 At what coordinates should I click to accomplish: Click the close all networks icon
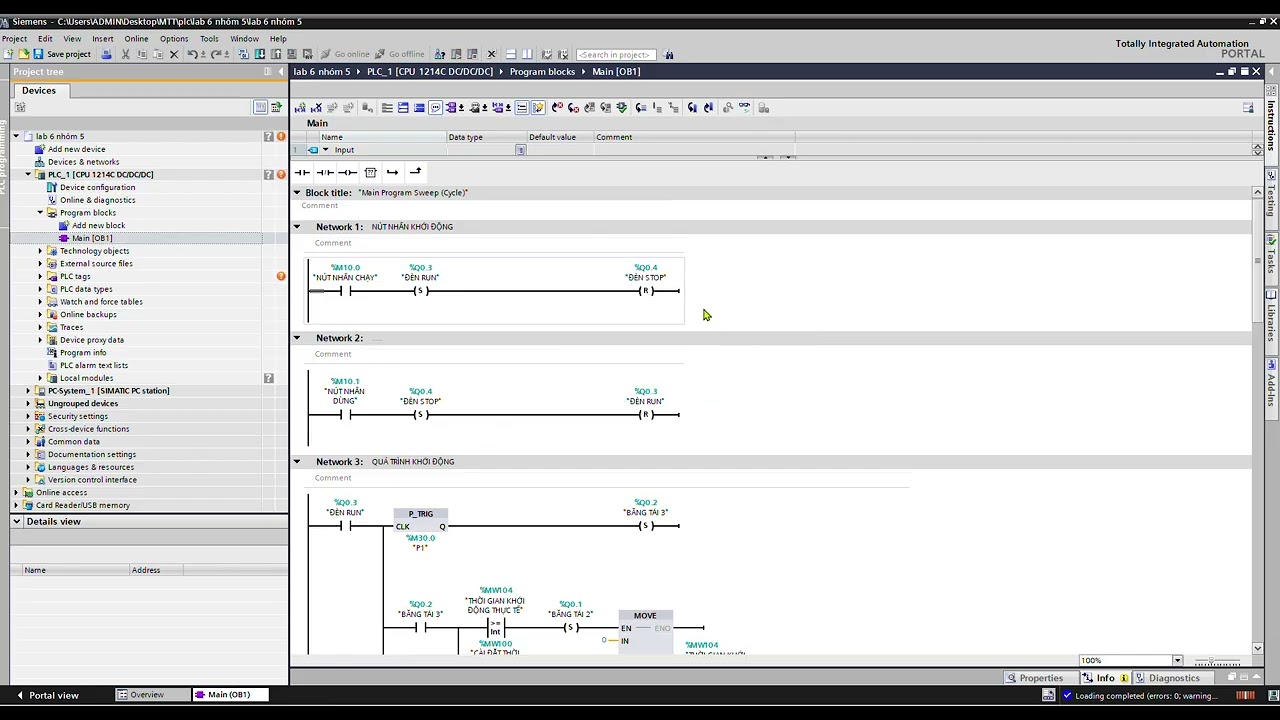click(x=419, y=107)
